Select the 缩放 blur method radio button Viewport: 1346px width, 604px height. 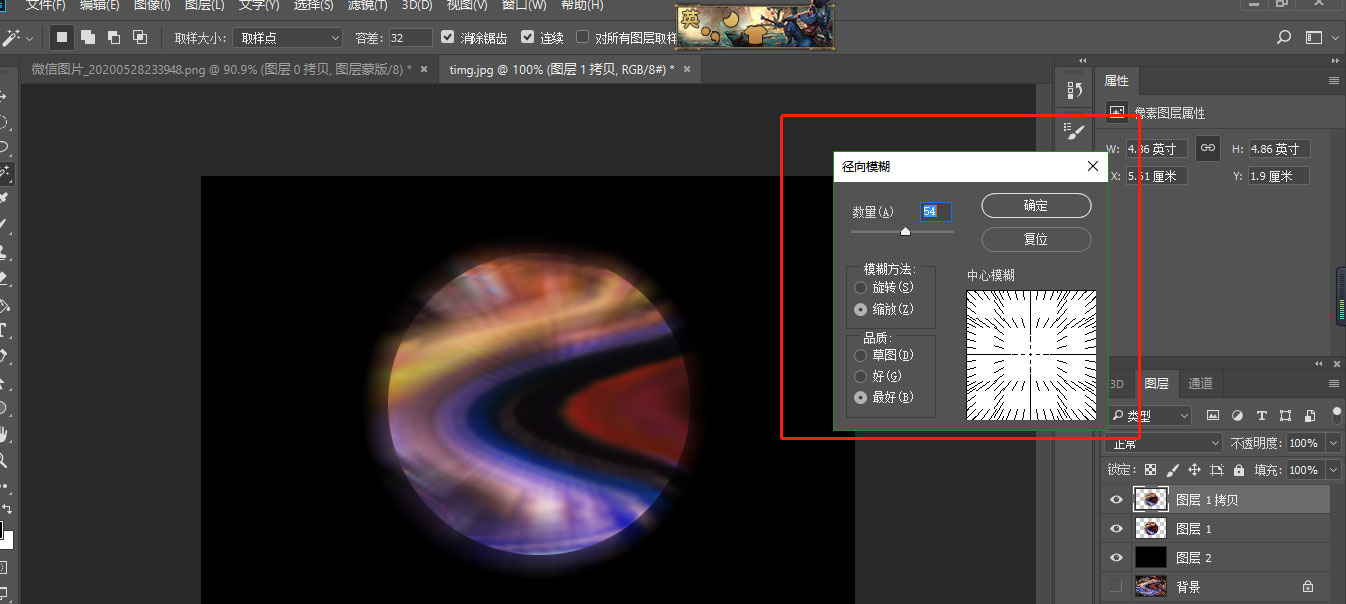coord(860,309)
